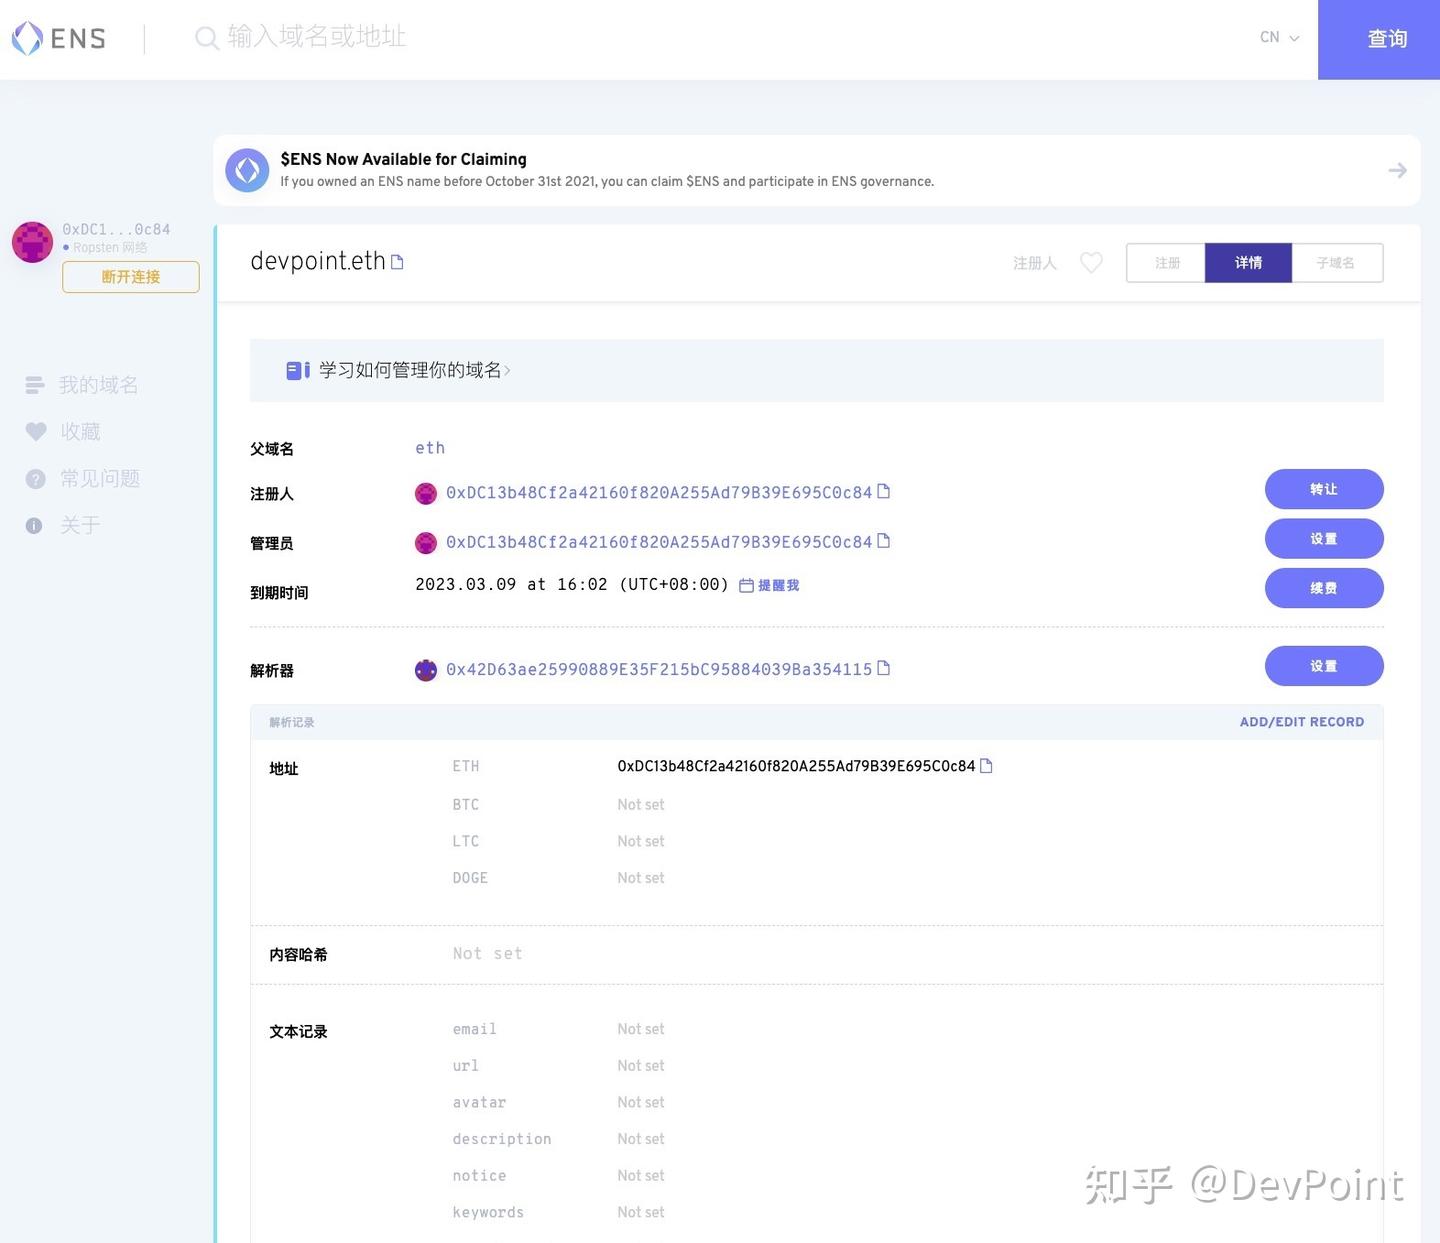Click 断开连接 to disconnect wallet
Image resolution: width=1440 pixels, height=1243 pixels.
point(130,277)
